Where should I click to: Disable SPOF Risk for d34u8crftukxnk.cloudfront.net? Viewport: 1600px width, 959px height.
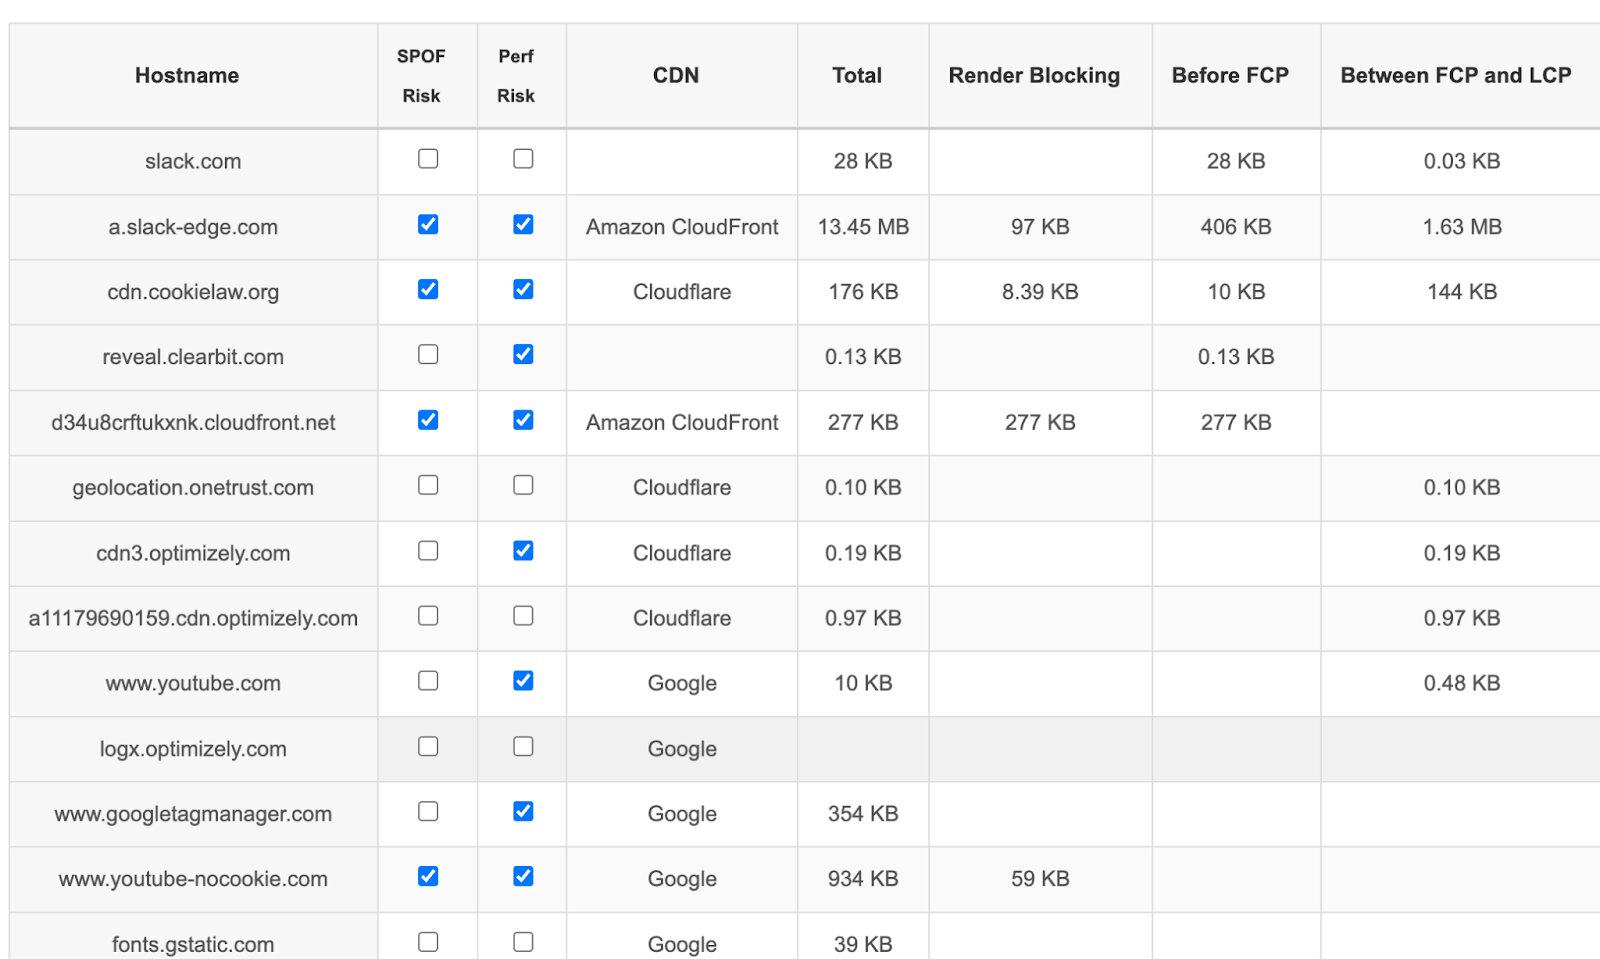(x=427, y=421)
